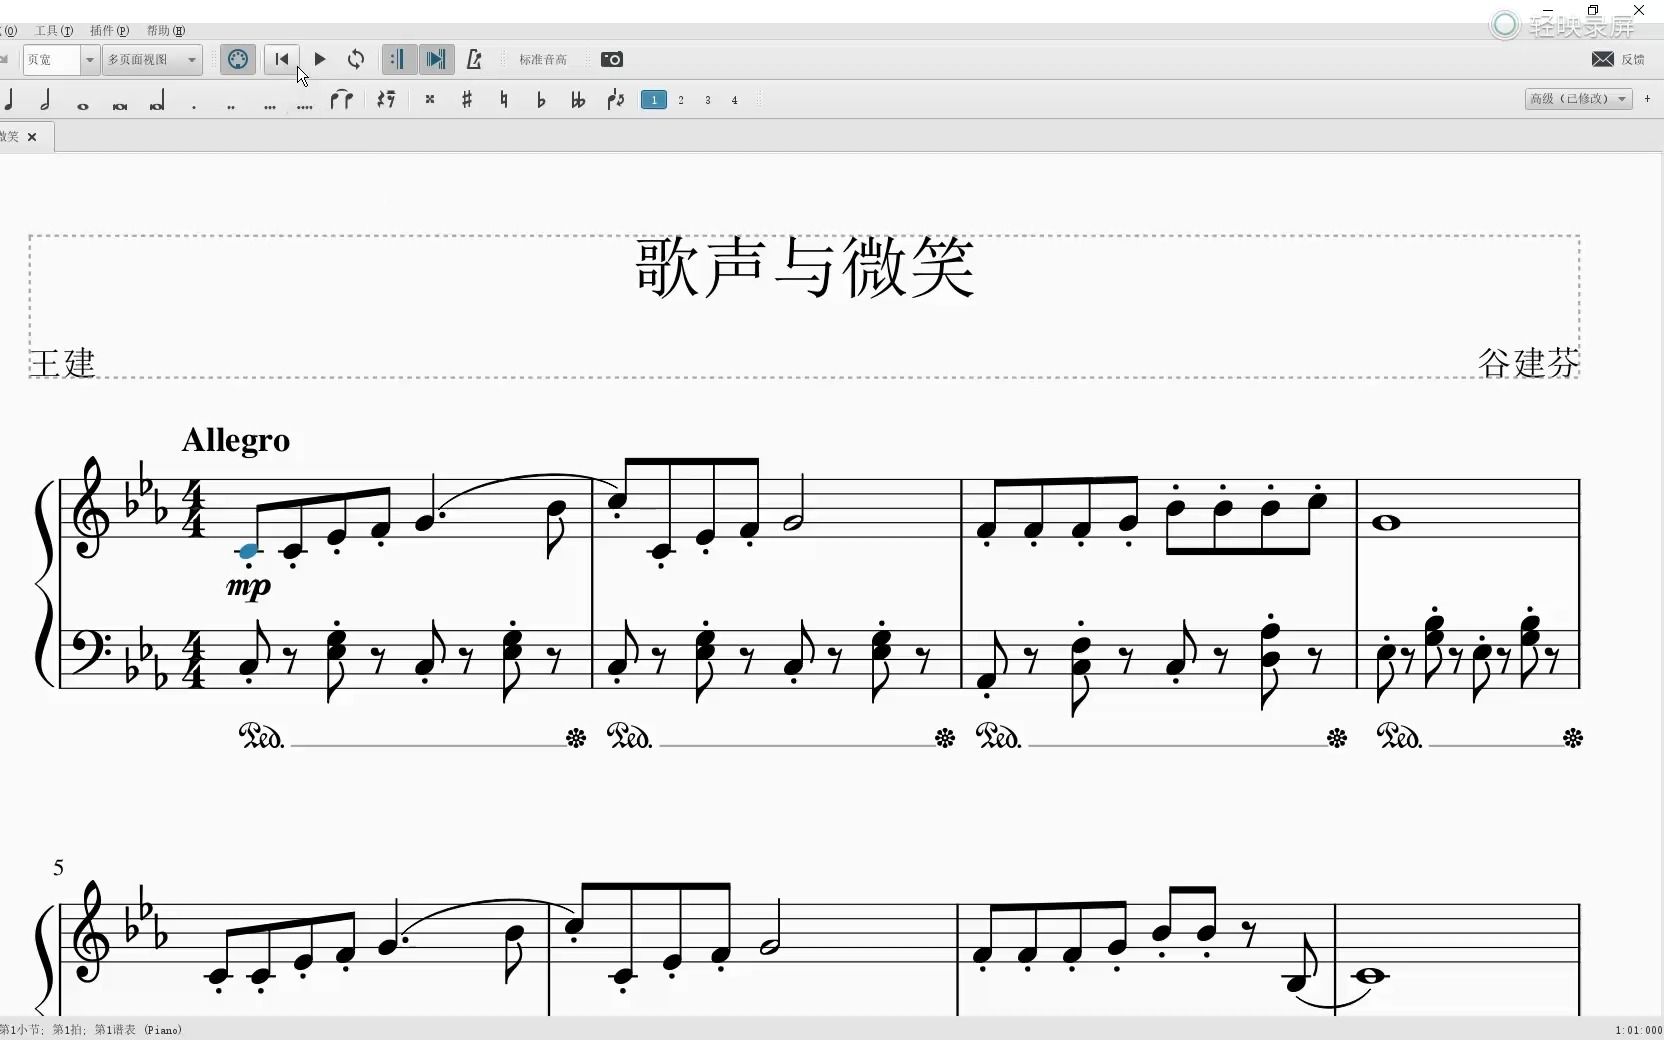The height and width of the screenshot is (1040, 1664).
Task: Select the Allegro tempo marking
Action: click(236, 440)
